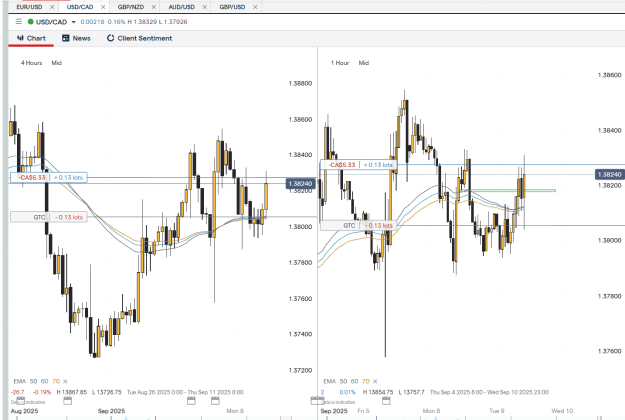The height and width of the screenshot is (420, 625).
Task: Open the Client Sentiment tab
Action: click(x=140, y=38)
